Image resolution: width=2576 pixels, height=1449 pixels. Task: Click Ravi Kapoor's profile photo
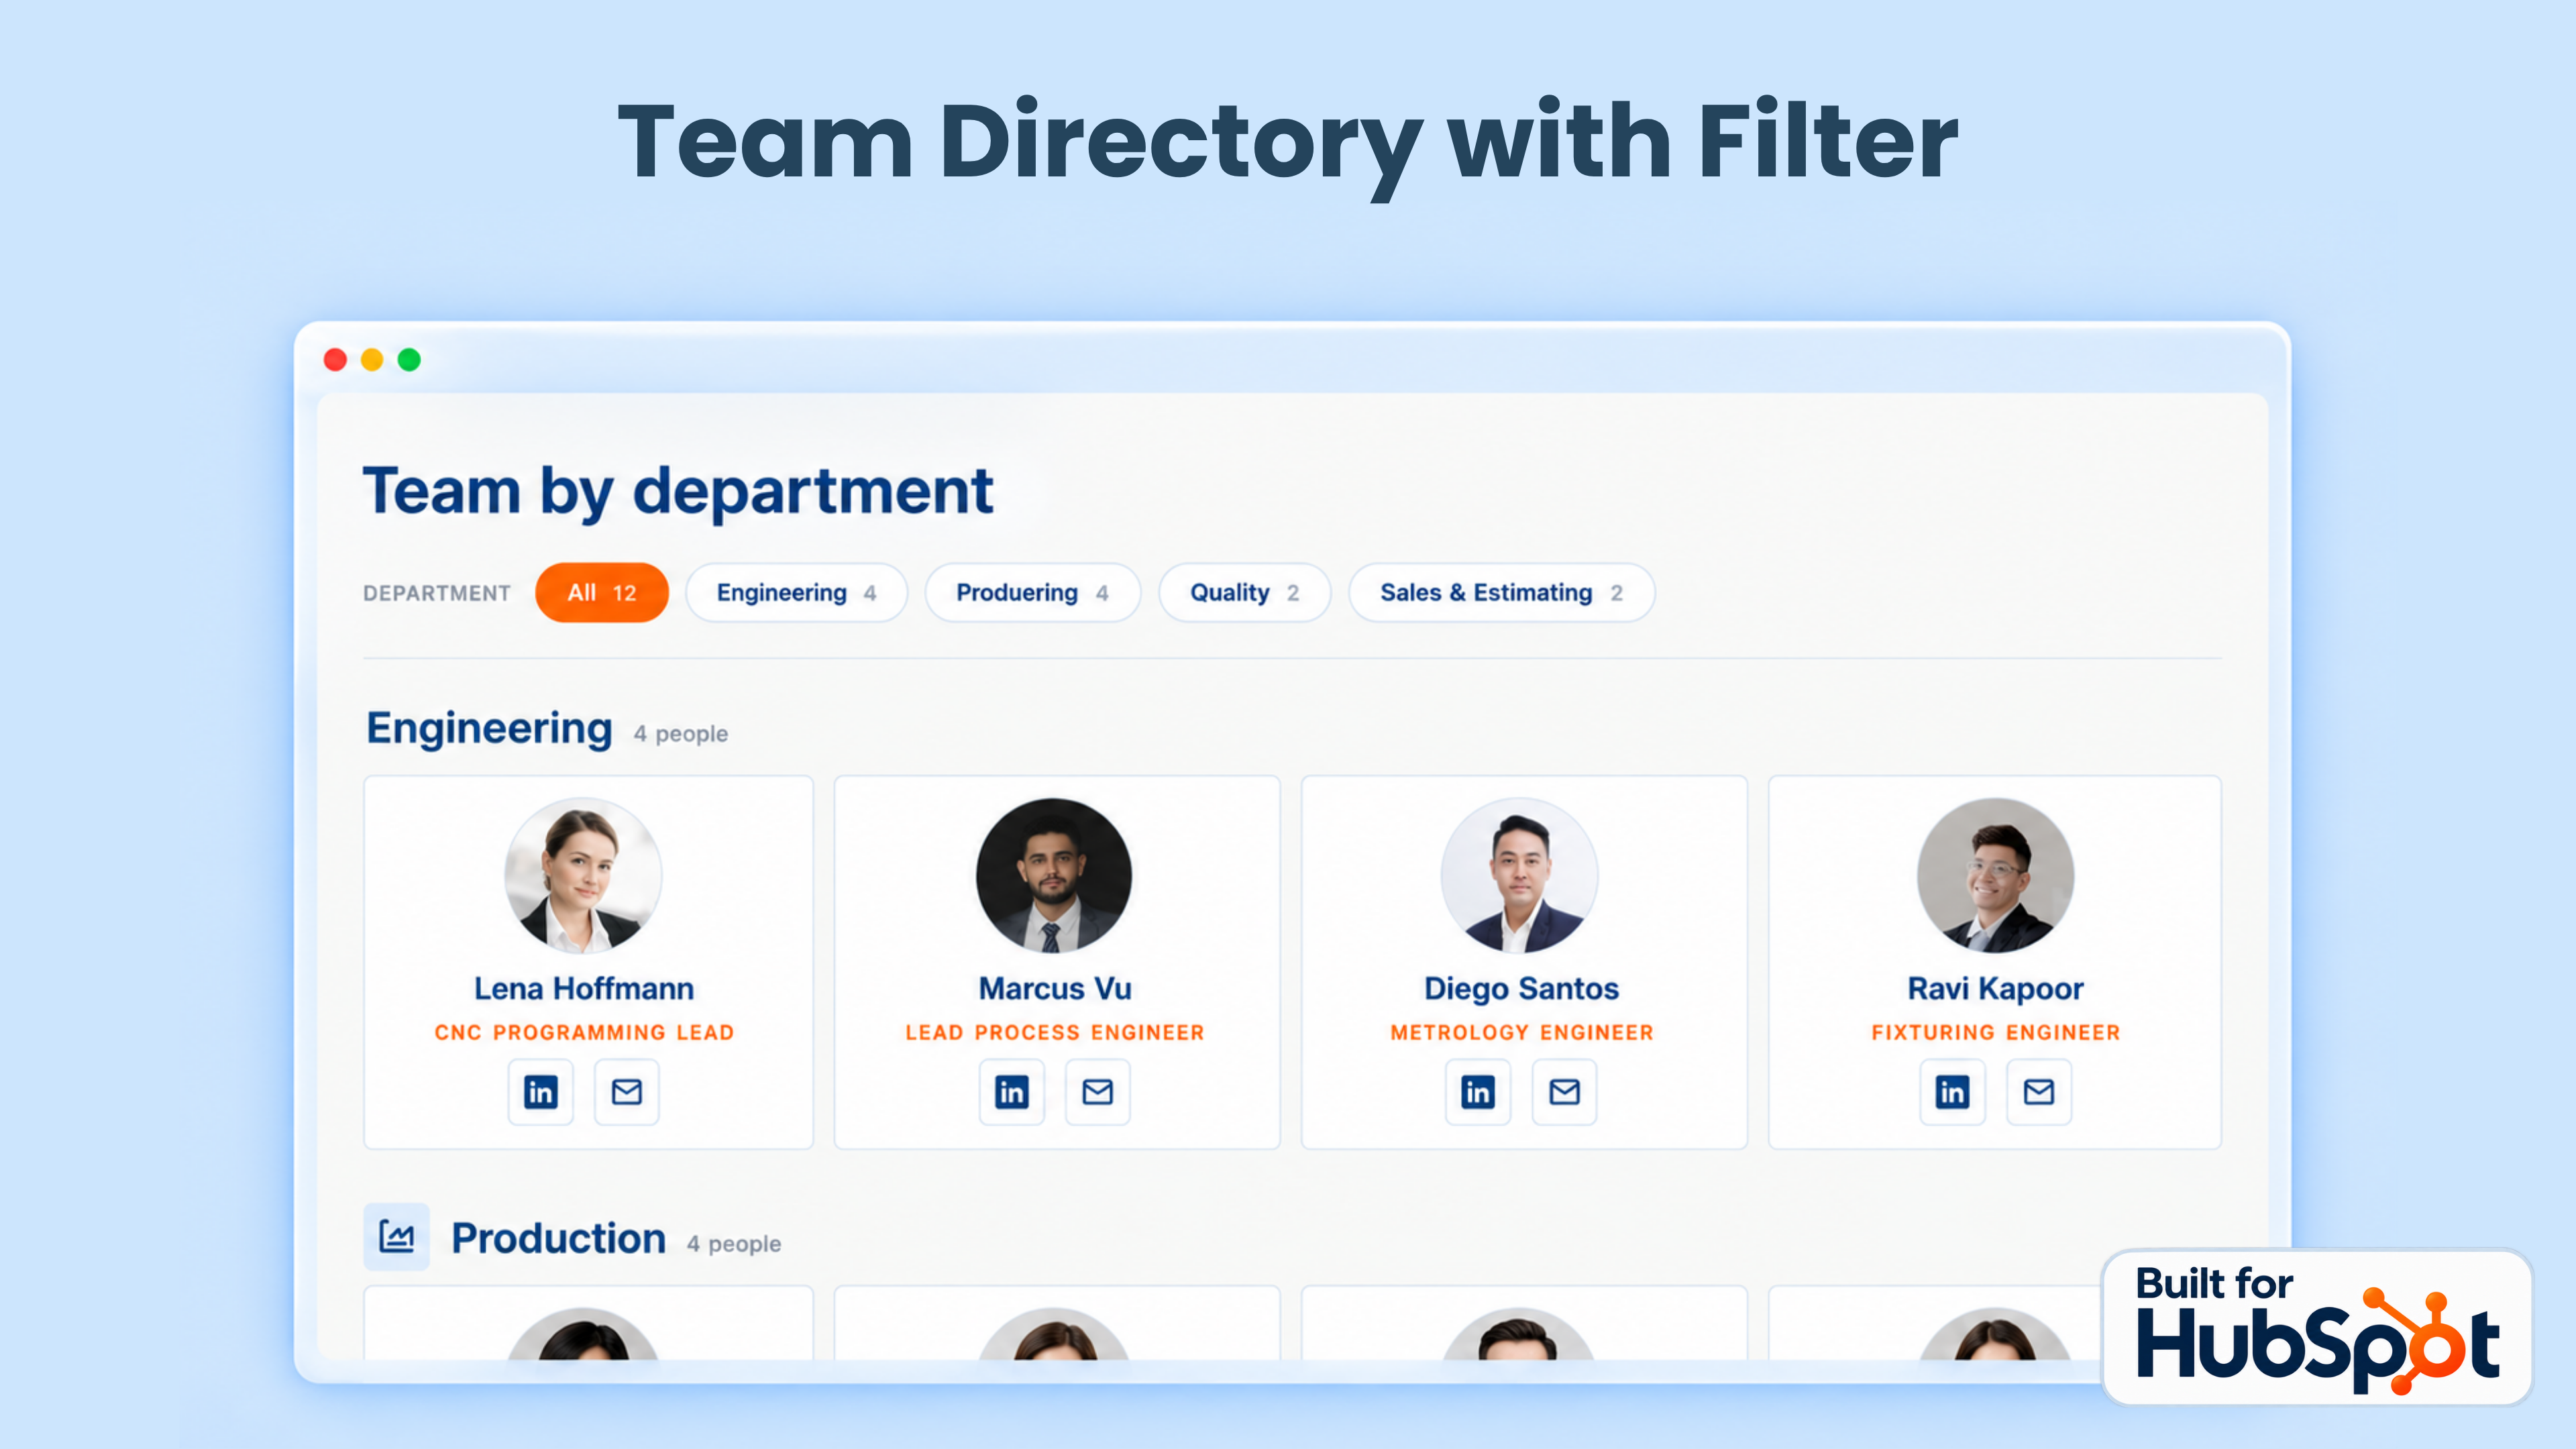(x=1995, y=875)
